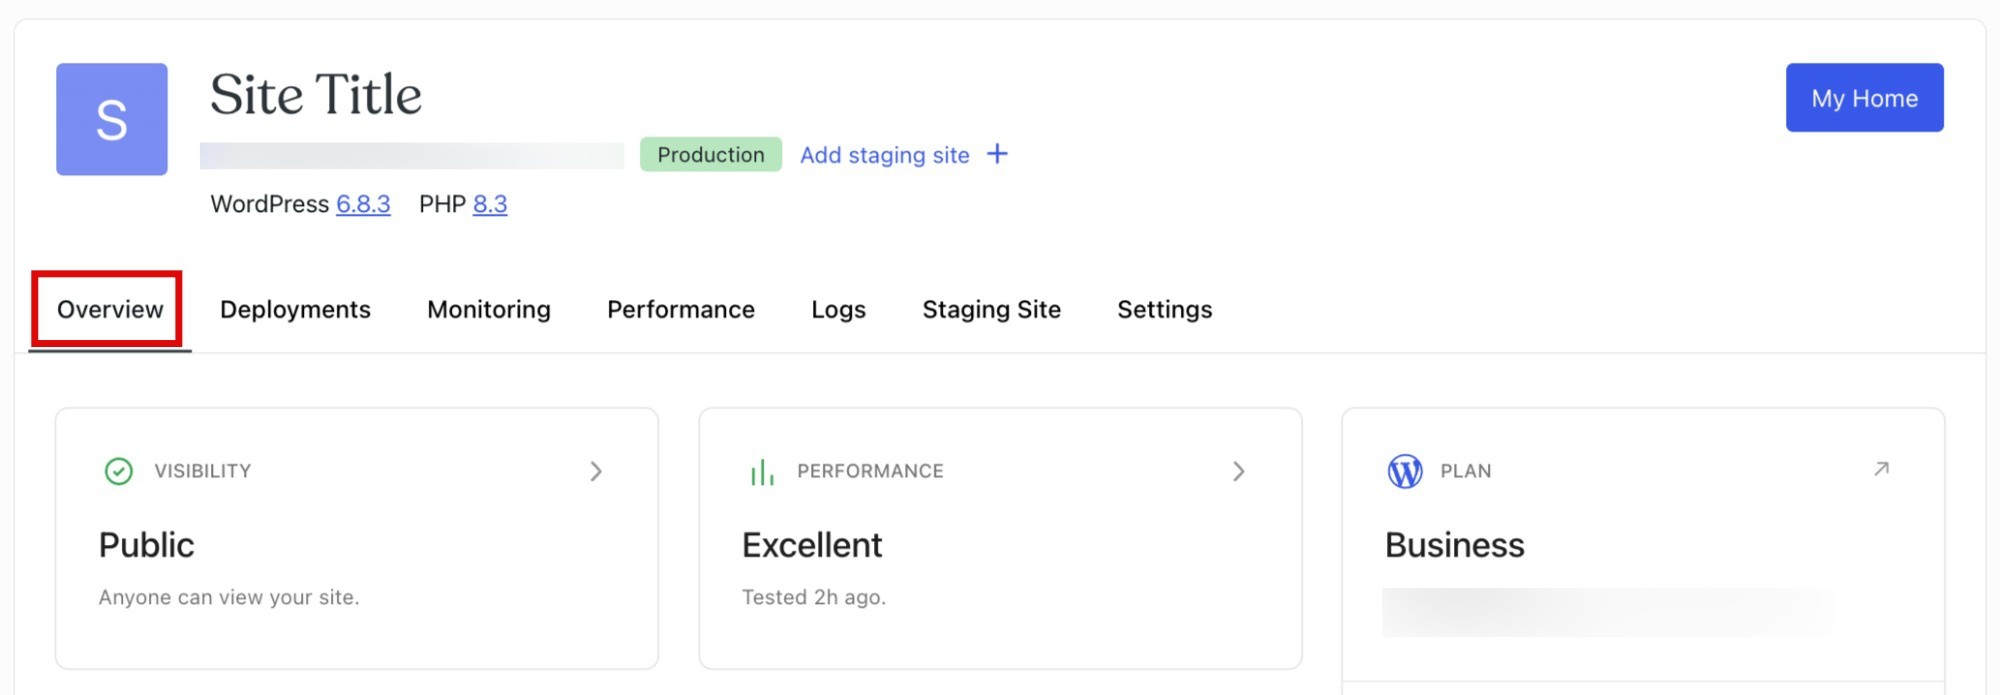Click the My Home button
2000x695 pixels.
(x=1864, y=98)
